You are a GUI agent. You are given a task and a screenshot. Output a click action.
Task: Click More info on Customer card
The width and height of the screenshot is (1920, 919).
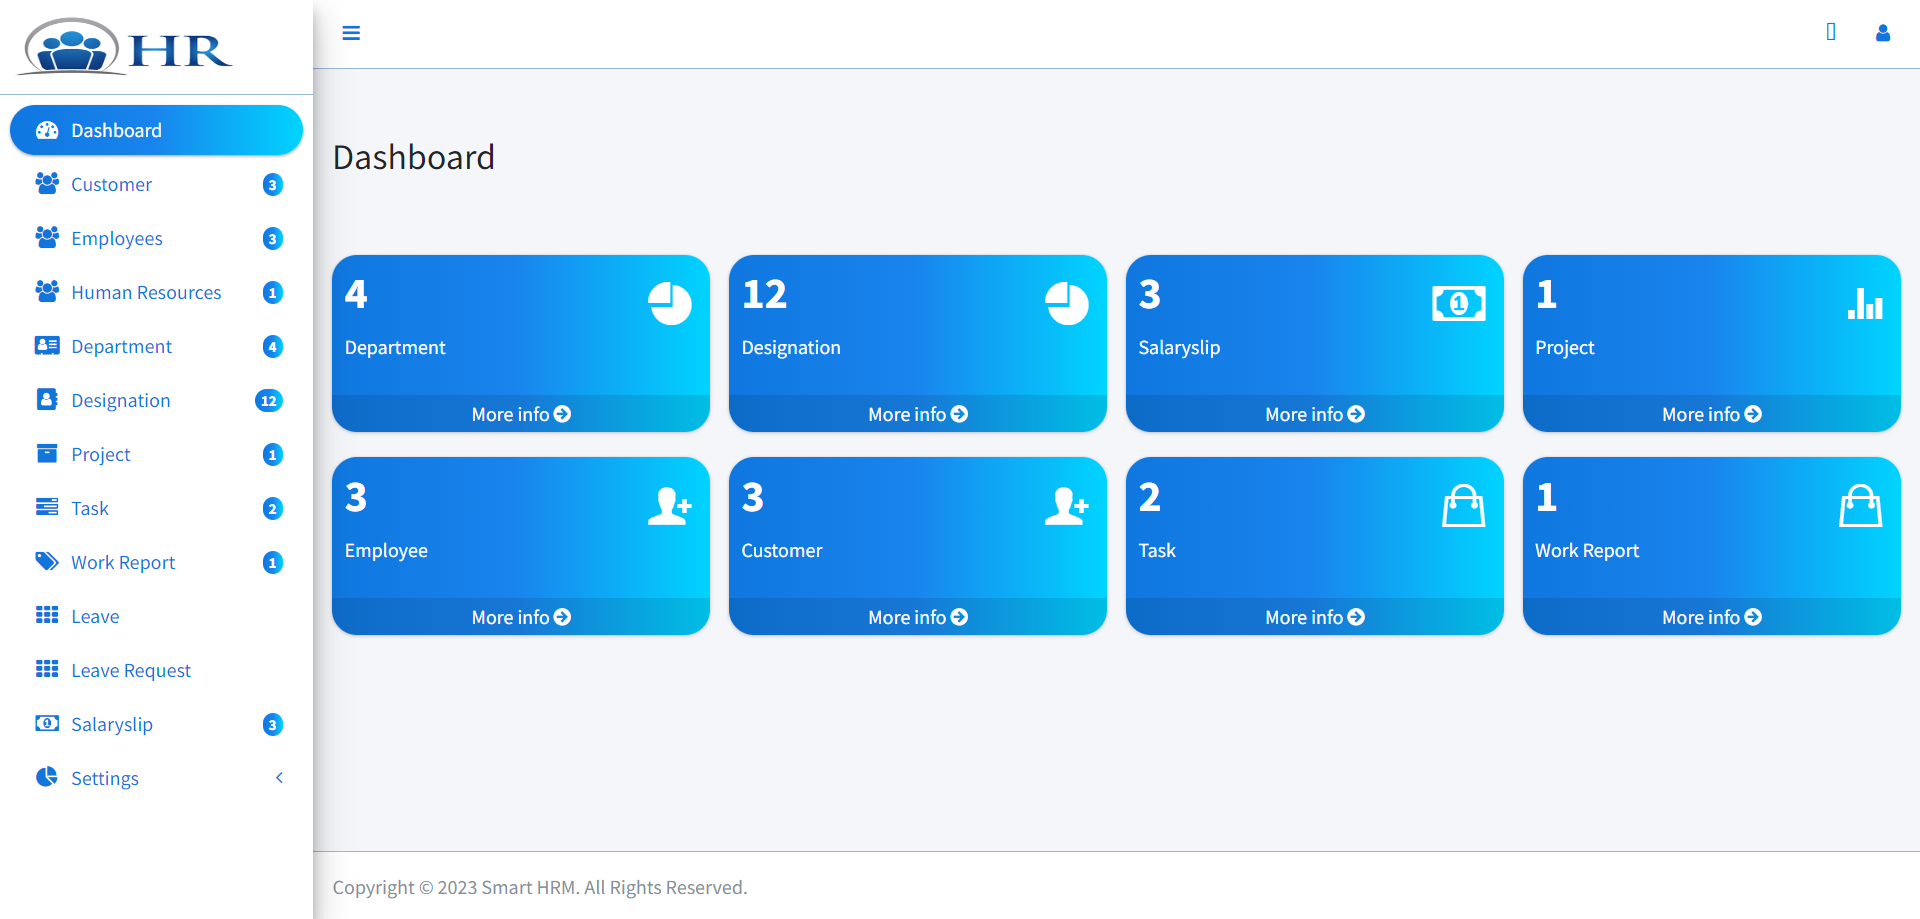[917, 617]
